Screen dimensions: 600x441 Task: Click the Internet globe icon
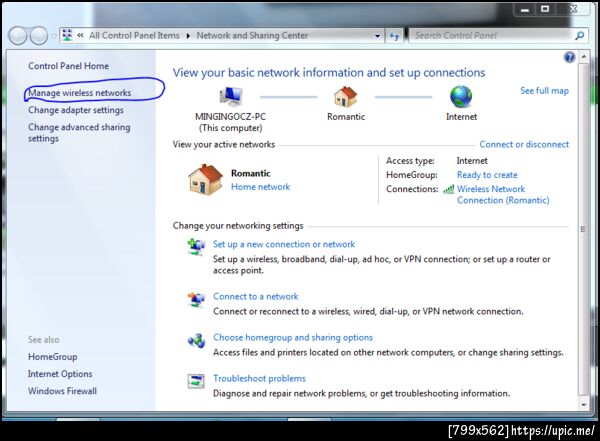[x=461, y=96]
